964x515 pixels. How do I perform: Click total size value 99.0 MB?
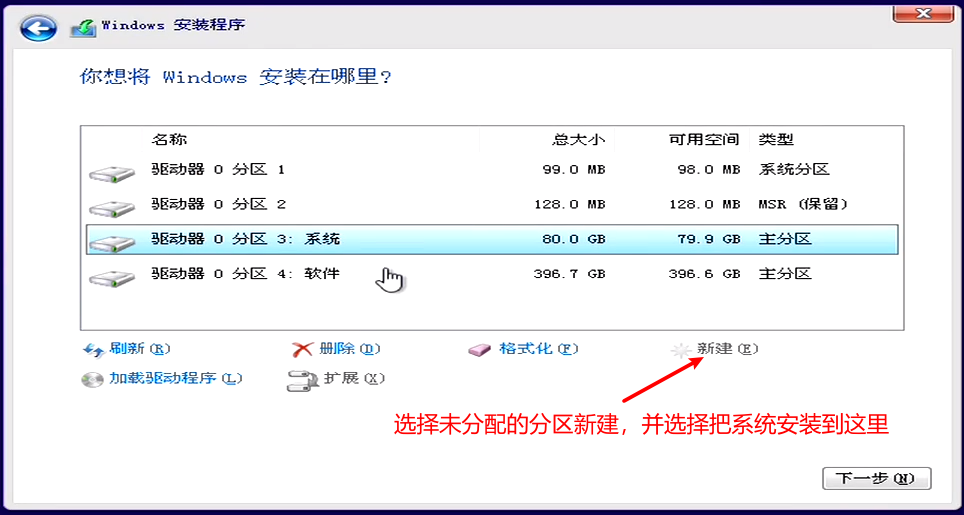pyautogui.click(x=574, y=170)
